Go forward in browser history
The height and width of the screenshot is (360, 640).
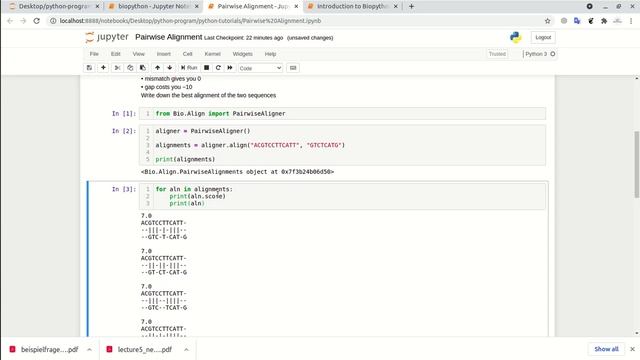coord(23,21)
